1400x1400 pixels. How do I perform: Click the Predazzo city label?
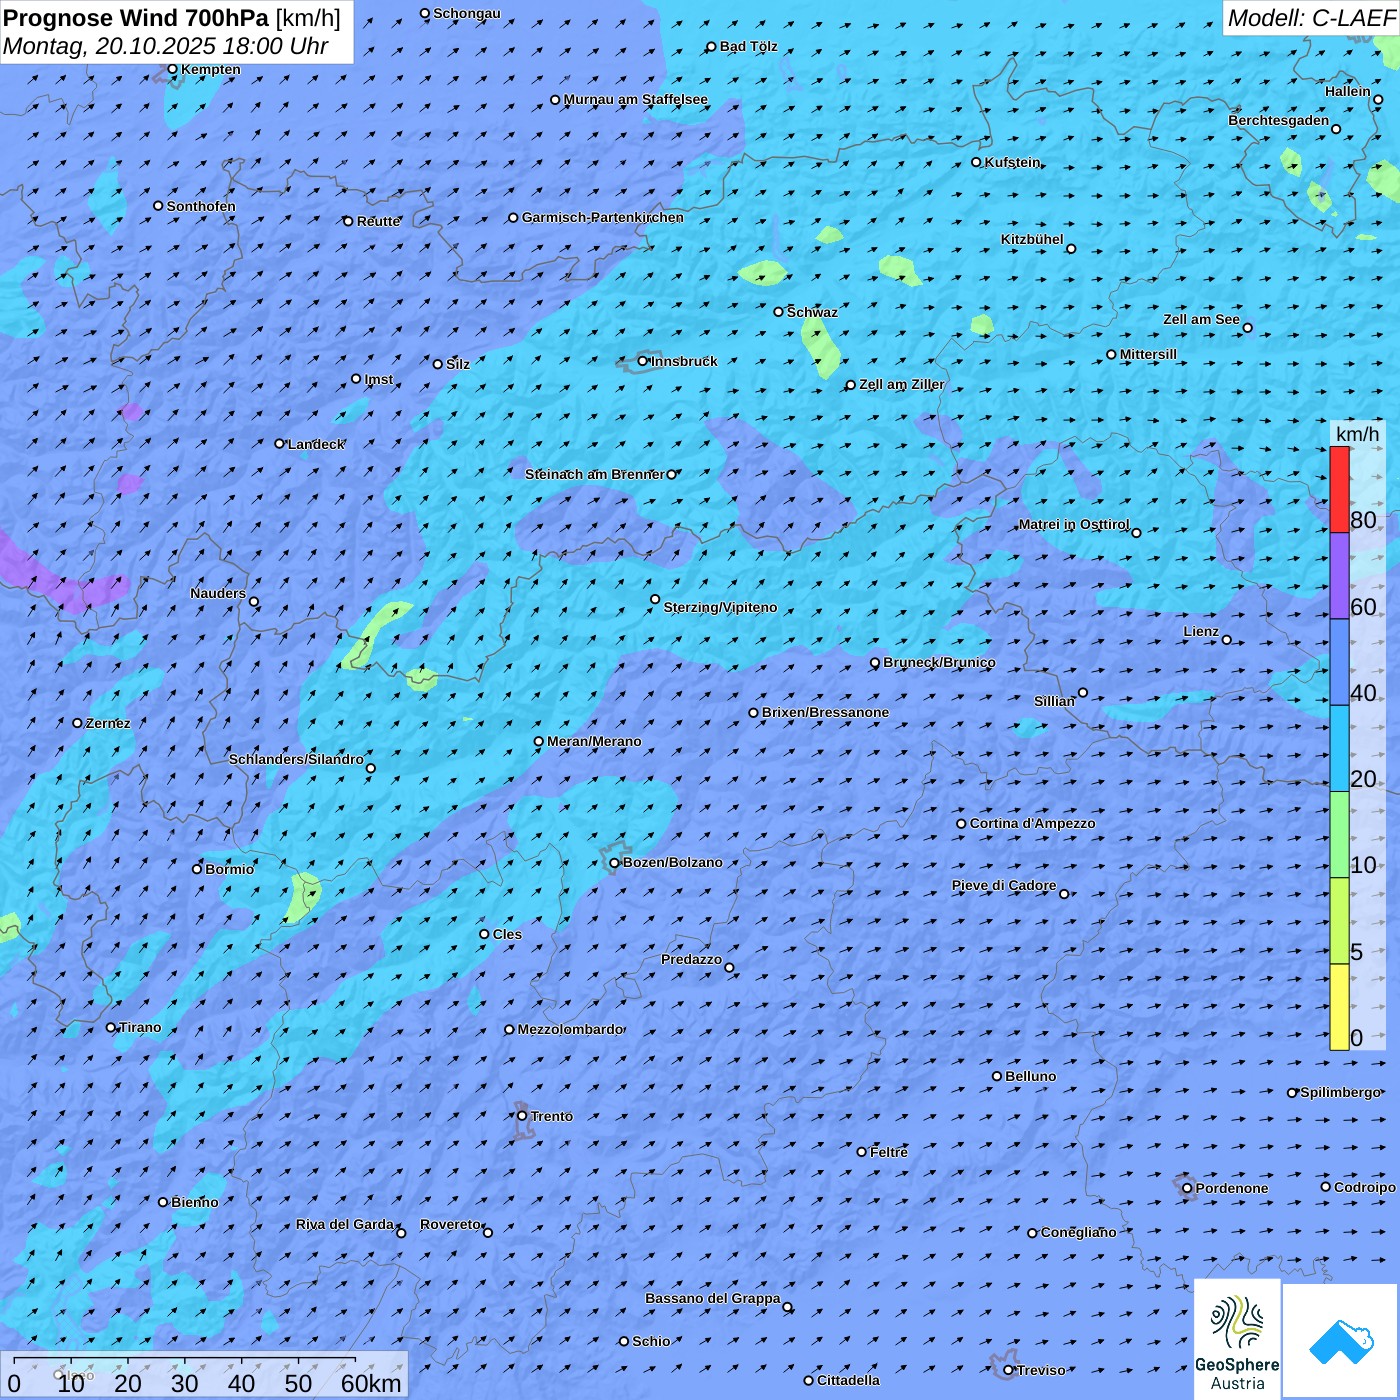[x=691, y=959]
